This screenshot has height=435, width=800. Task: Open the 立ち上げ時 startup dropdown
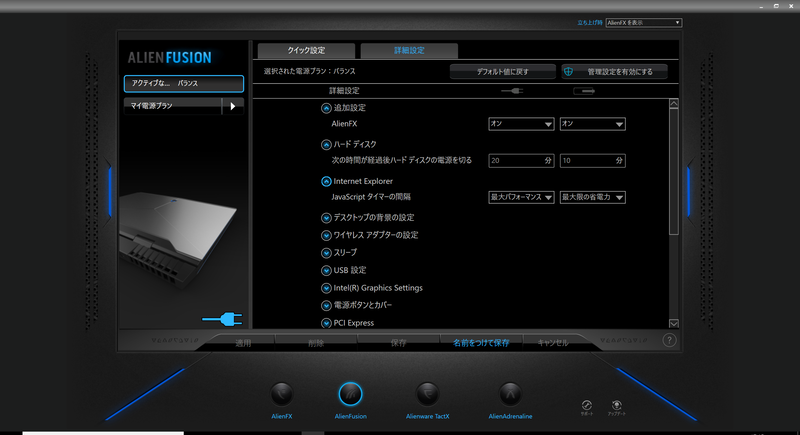643,22
